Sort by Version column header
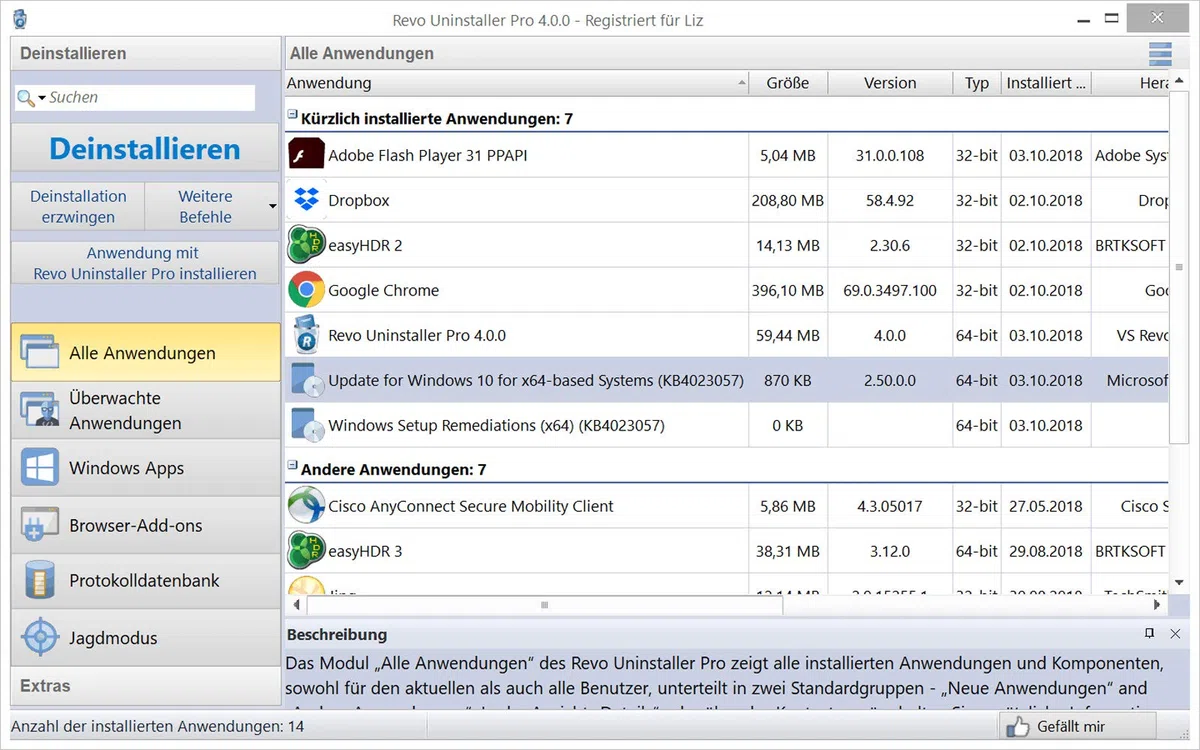 pyautogui.click(x=890, y=83)
